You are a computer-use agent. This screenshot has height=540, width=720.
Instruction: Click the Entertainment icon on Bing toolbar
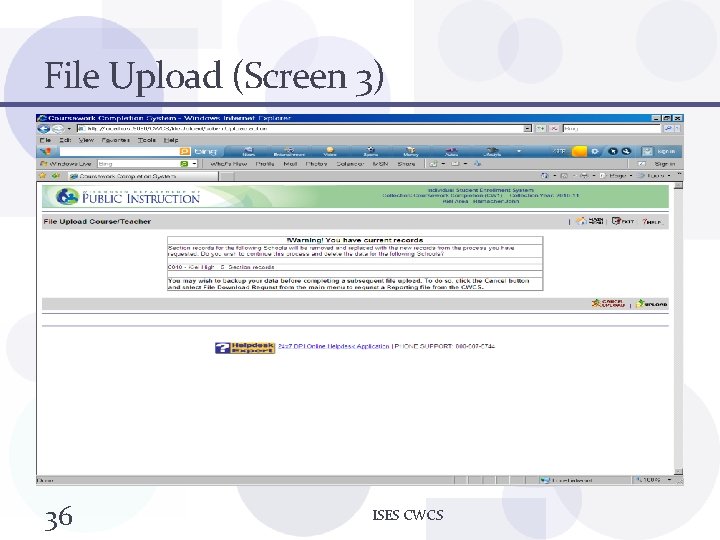click(x=289, y=152)
